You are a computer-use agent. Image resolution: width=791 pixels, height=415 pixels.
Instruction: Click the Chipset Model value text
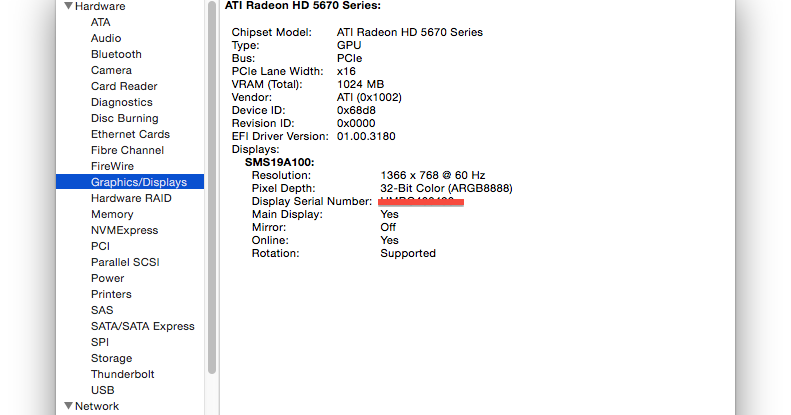click(410, 32)
